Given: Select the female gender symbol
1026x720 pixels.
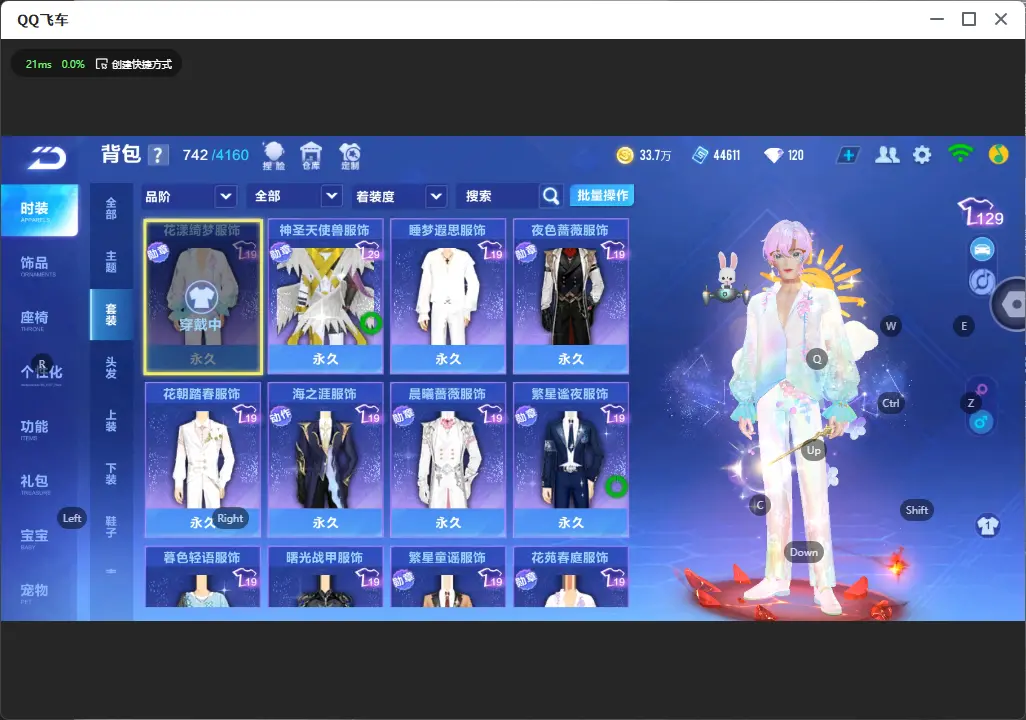Looking at the screenshot, I should click(982, 389).
